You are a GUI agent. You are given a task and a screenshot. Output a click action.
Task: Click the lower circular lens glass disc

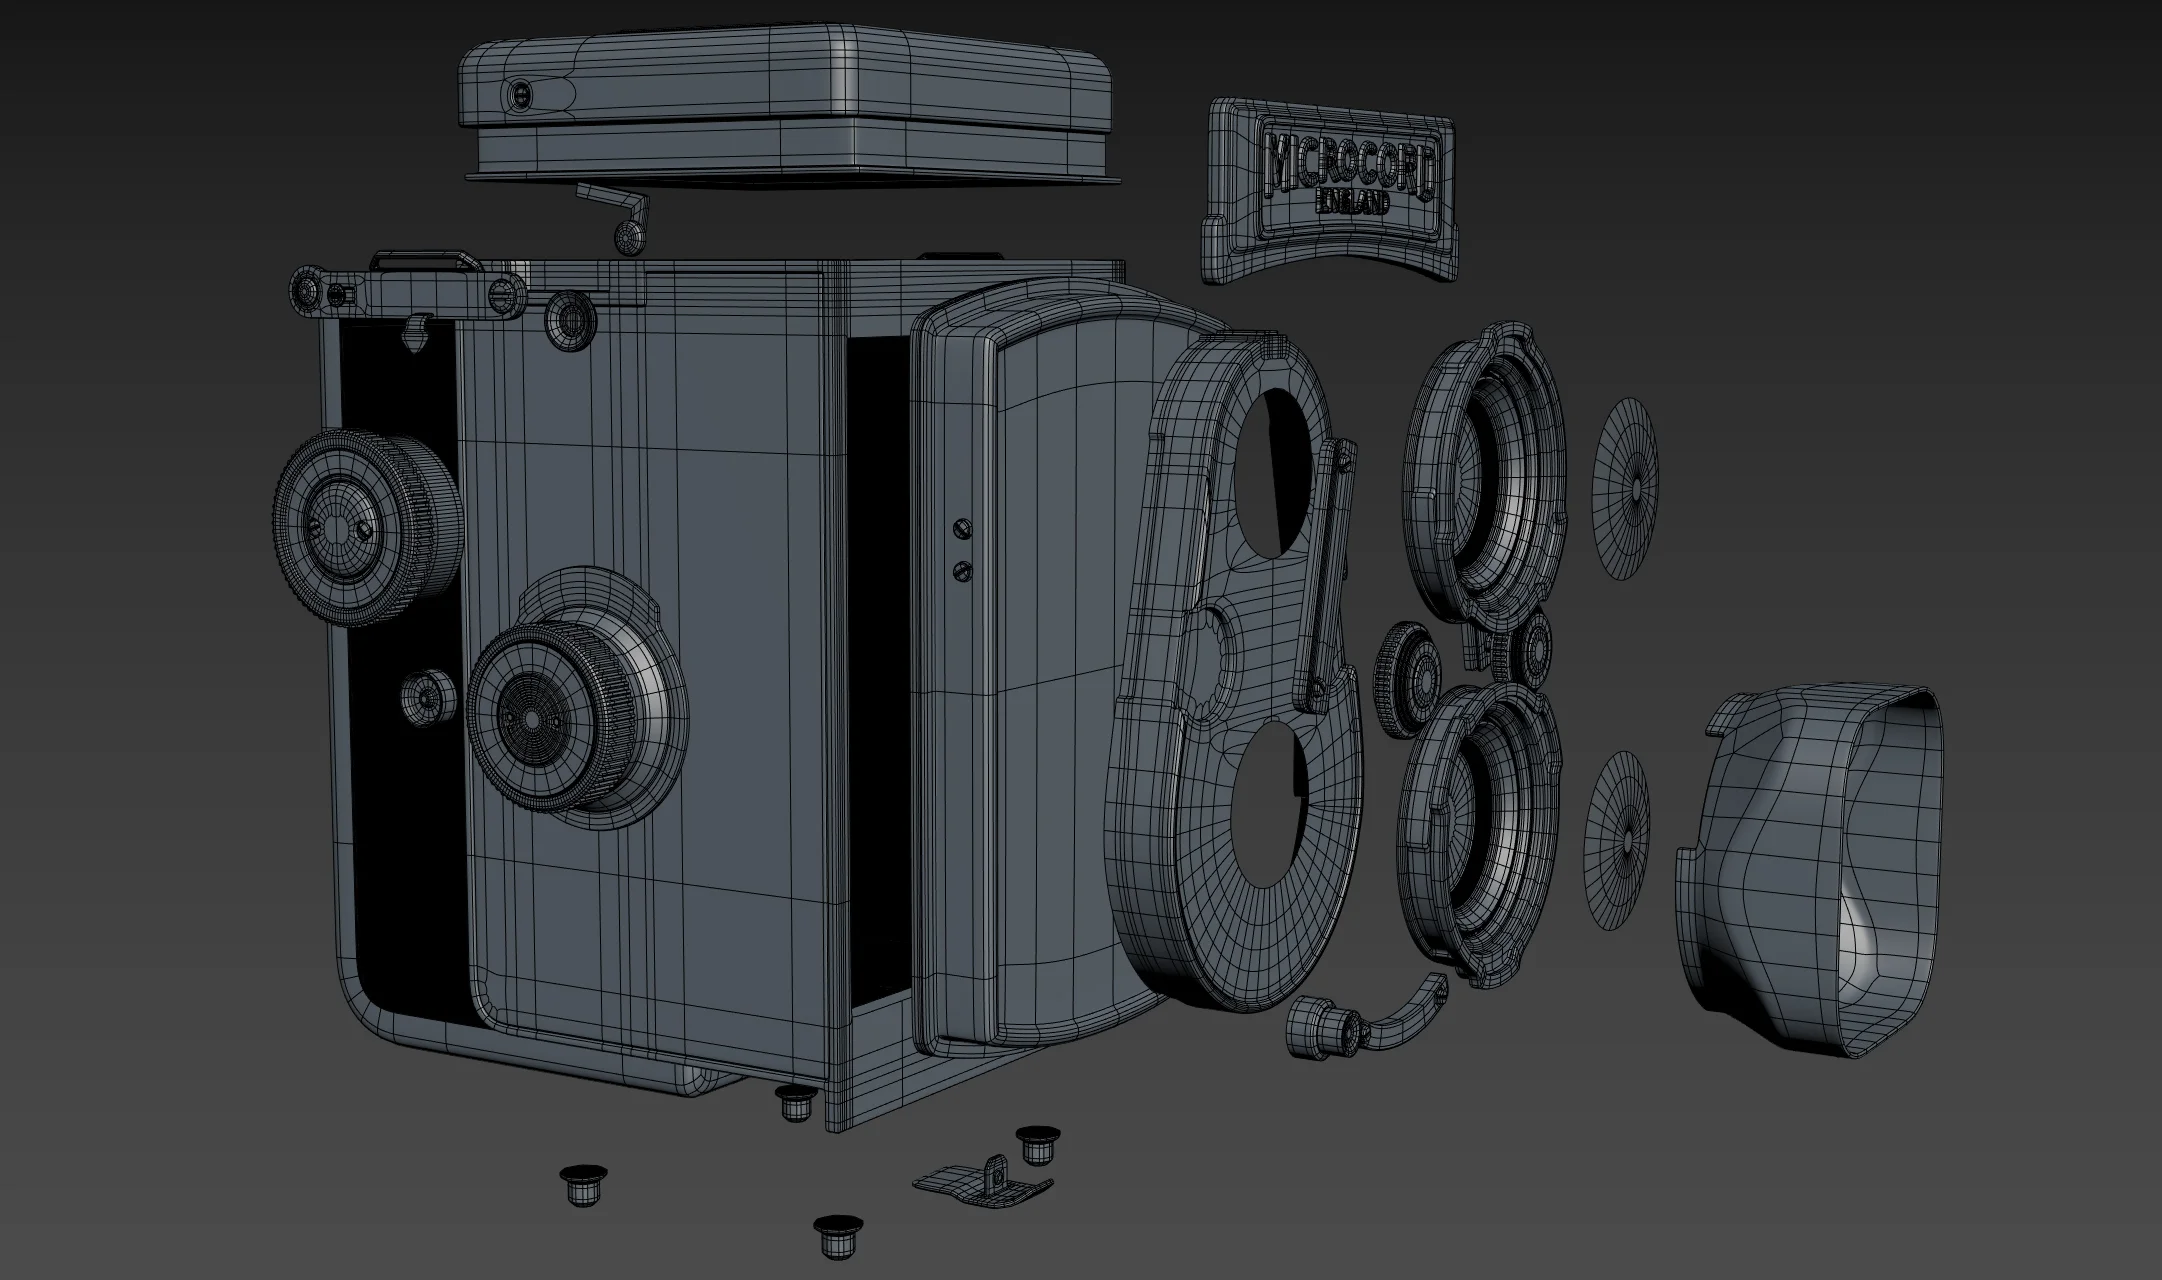[1617, 842]
